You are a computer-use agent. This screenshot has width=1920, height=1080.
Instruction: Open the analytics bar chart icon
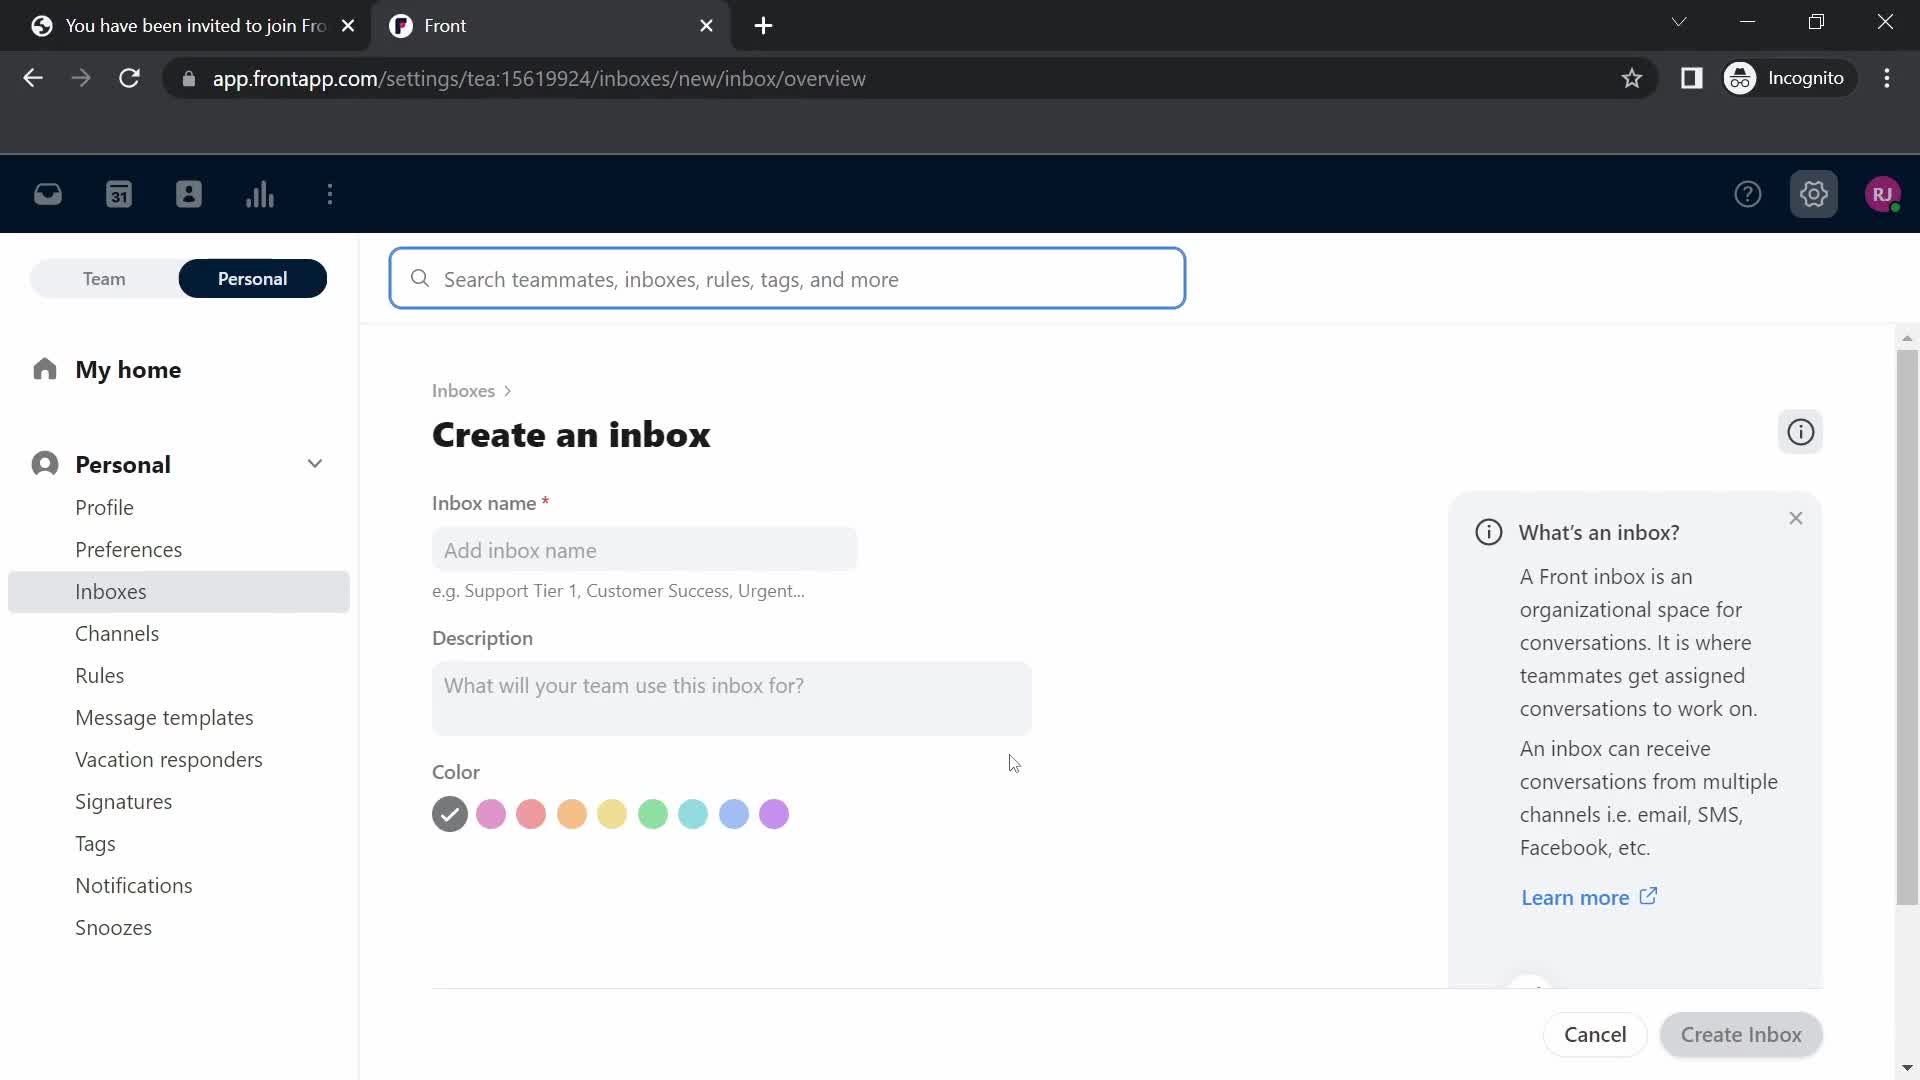[260, 194]
